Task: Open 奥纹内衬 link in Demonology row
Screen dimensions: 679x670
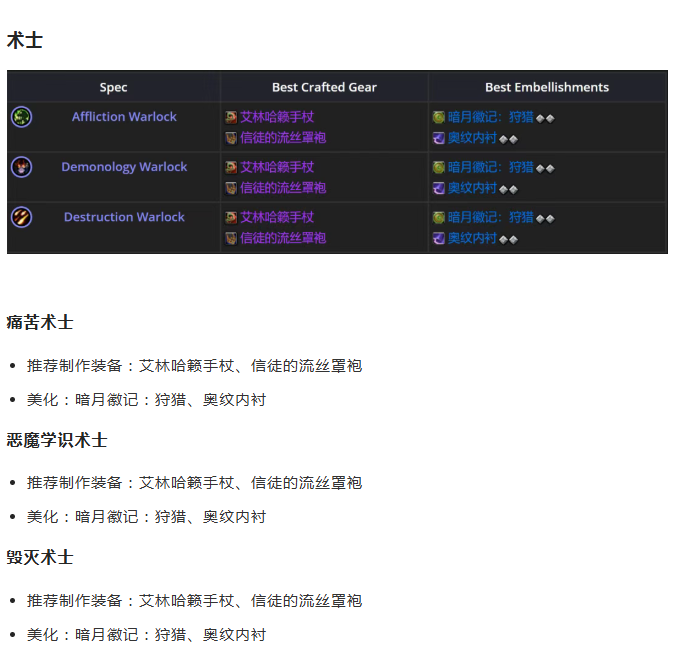Action: point(472,188)
